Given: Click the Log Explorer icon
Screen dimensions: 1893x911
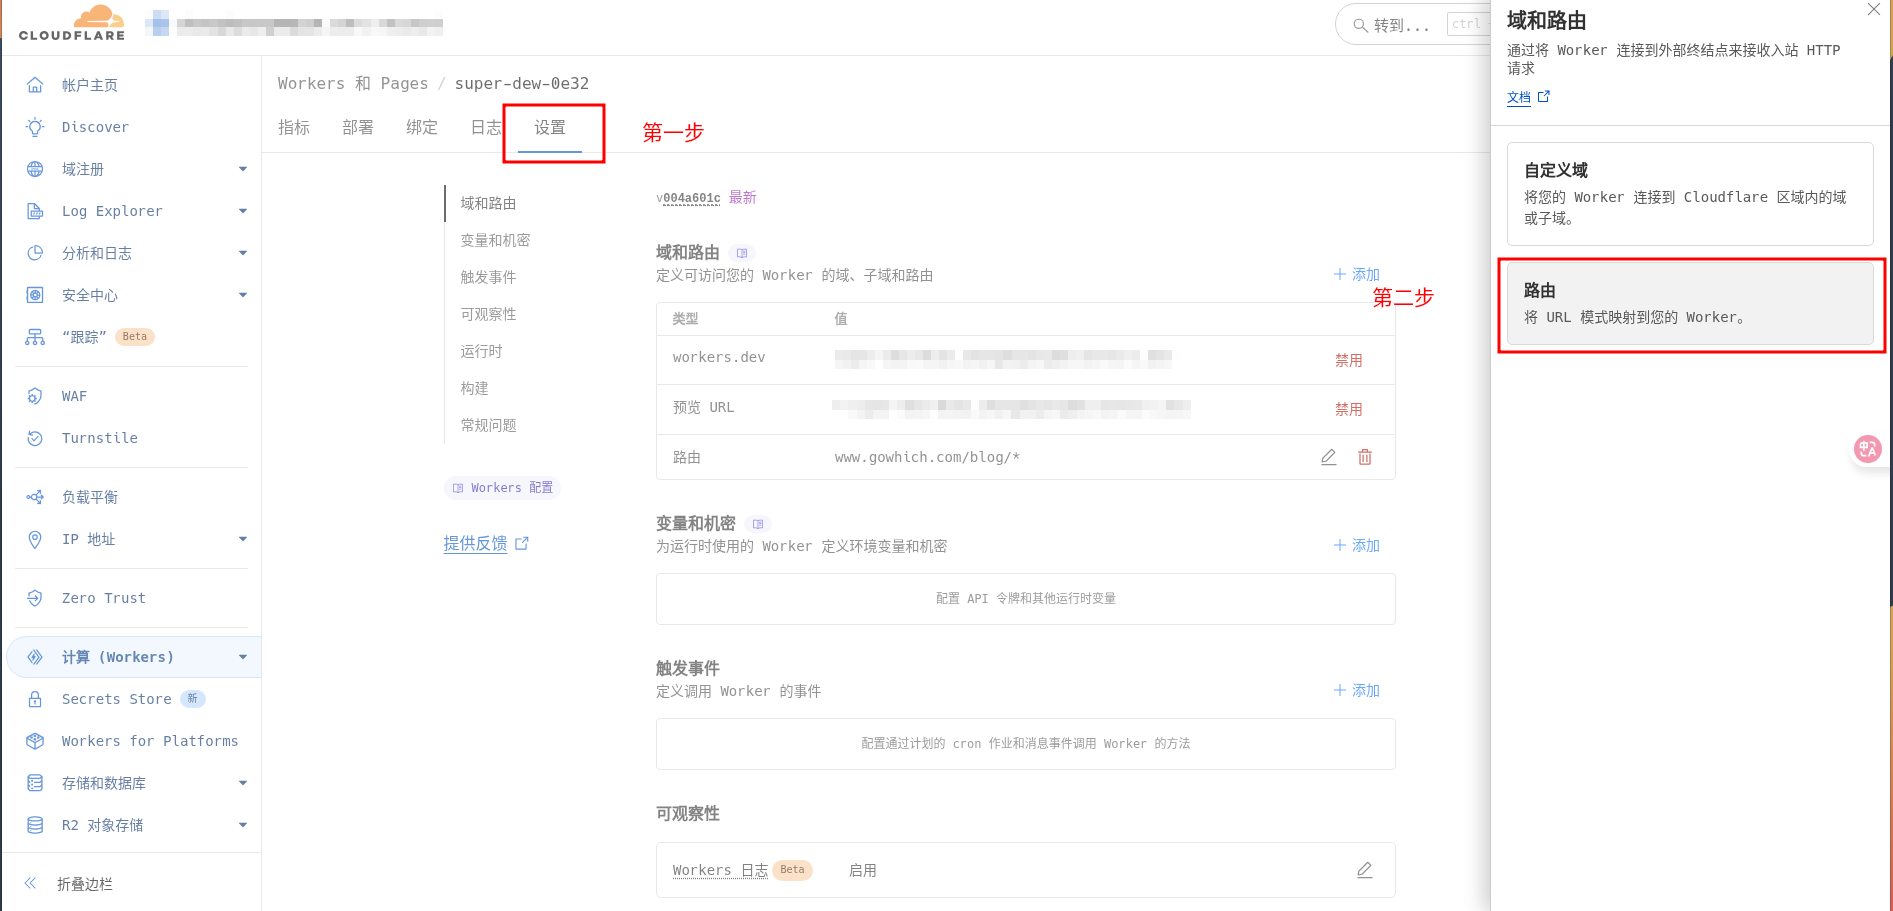Looking at the screenshot, I should 35,211.
